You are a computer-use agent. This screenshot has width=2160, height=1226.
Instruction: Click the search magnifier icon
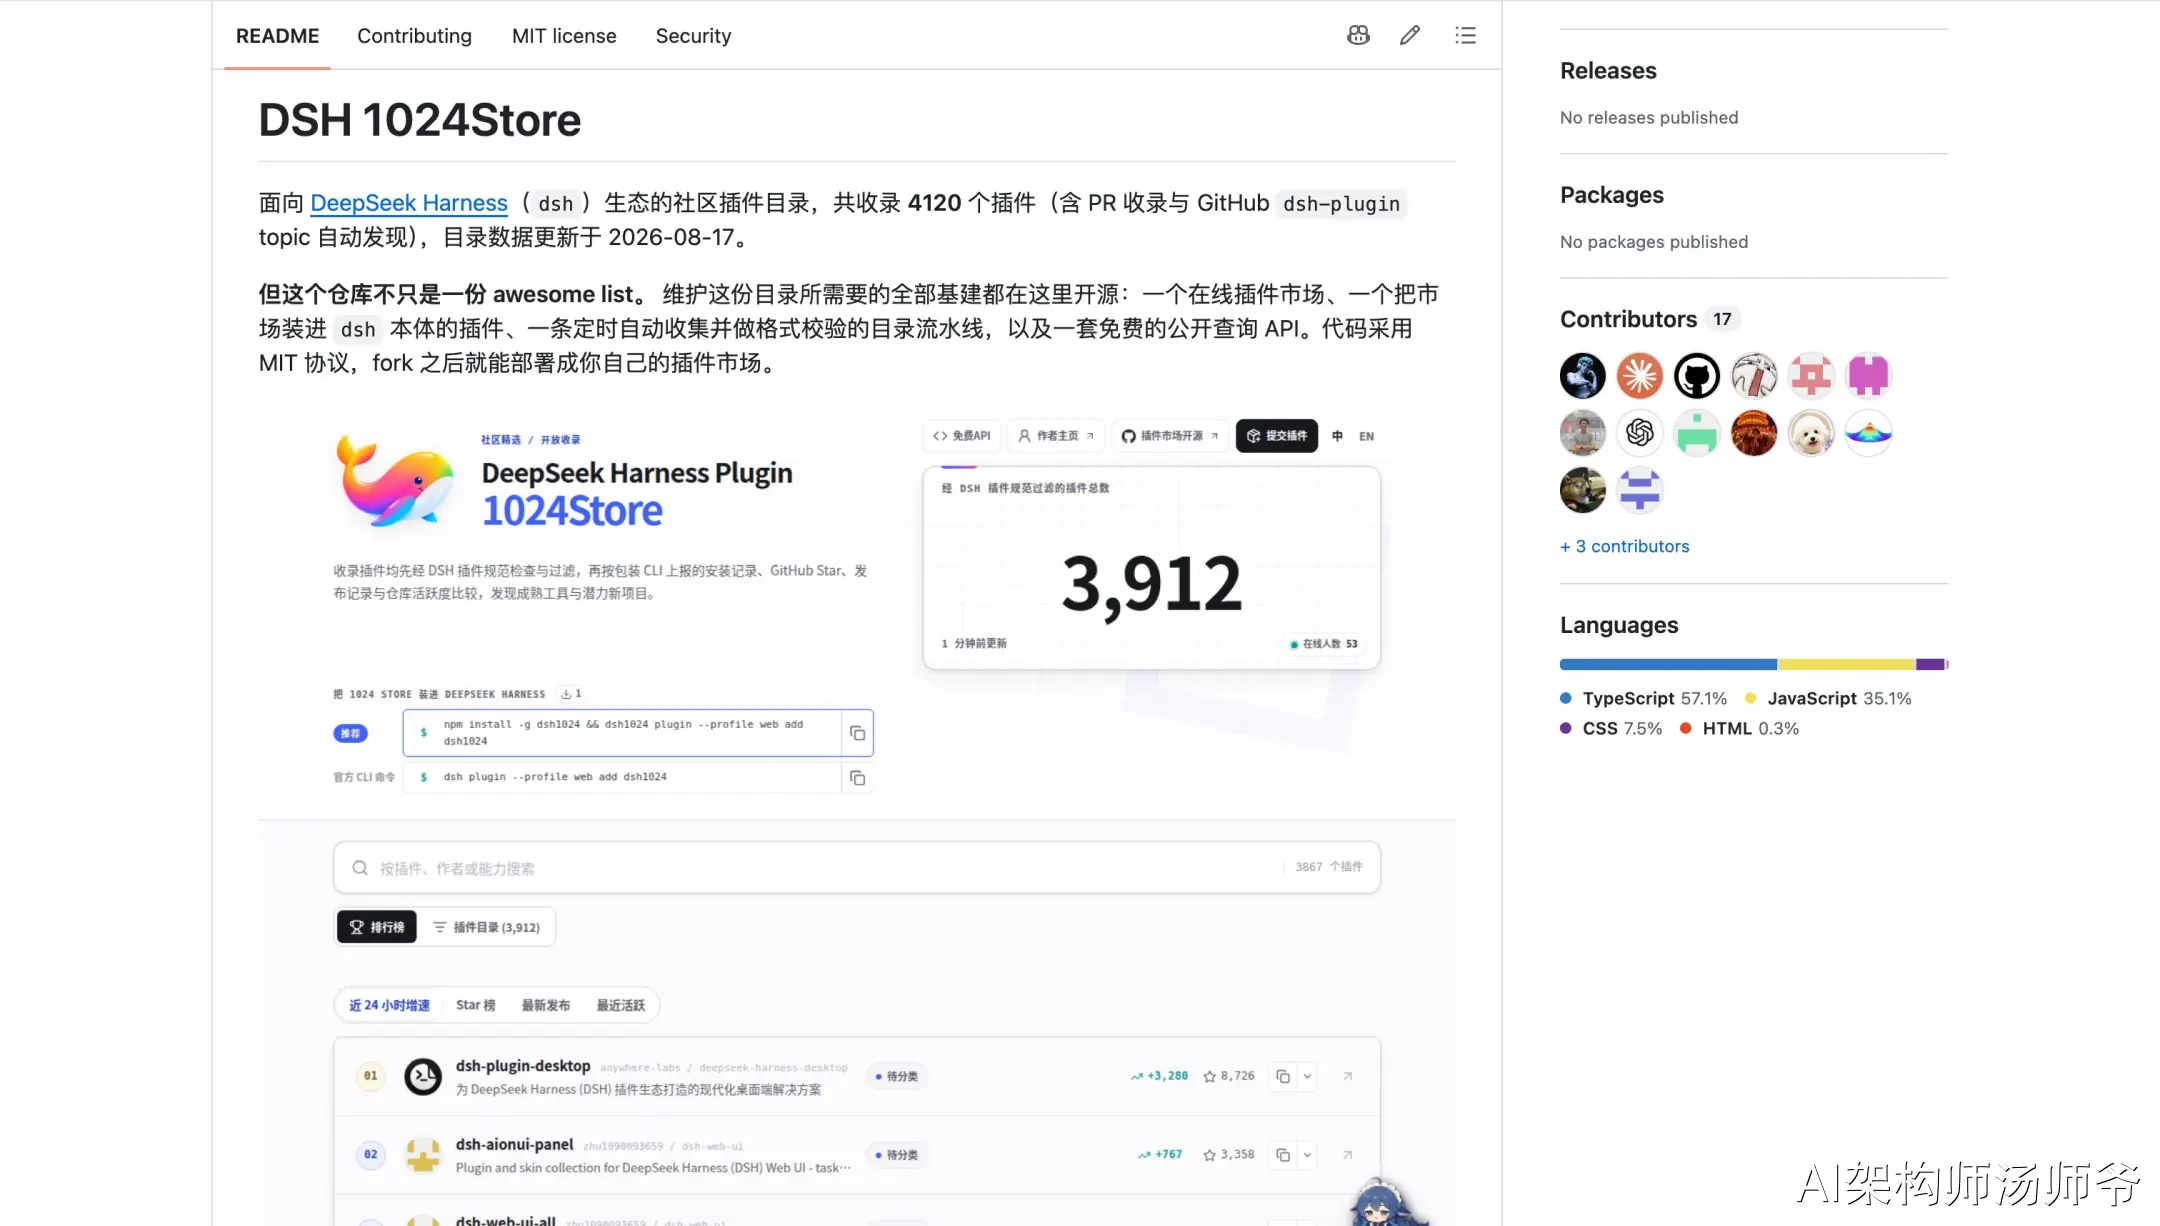(x=360, y=868)
